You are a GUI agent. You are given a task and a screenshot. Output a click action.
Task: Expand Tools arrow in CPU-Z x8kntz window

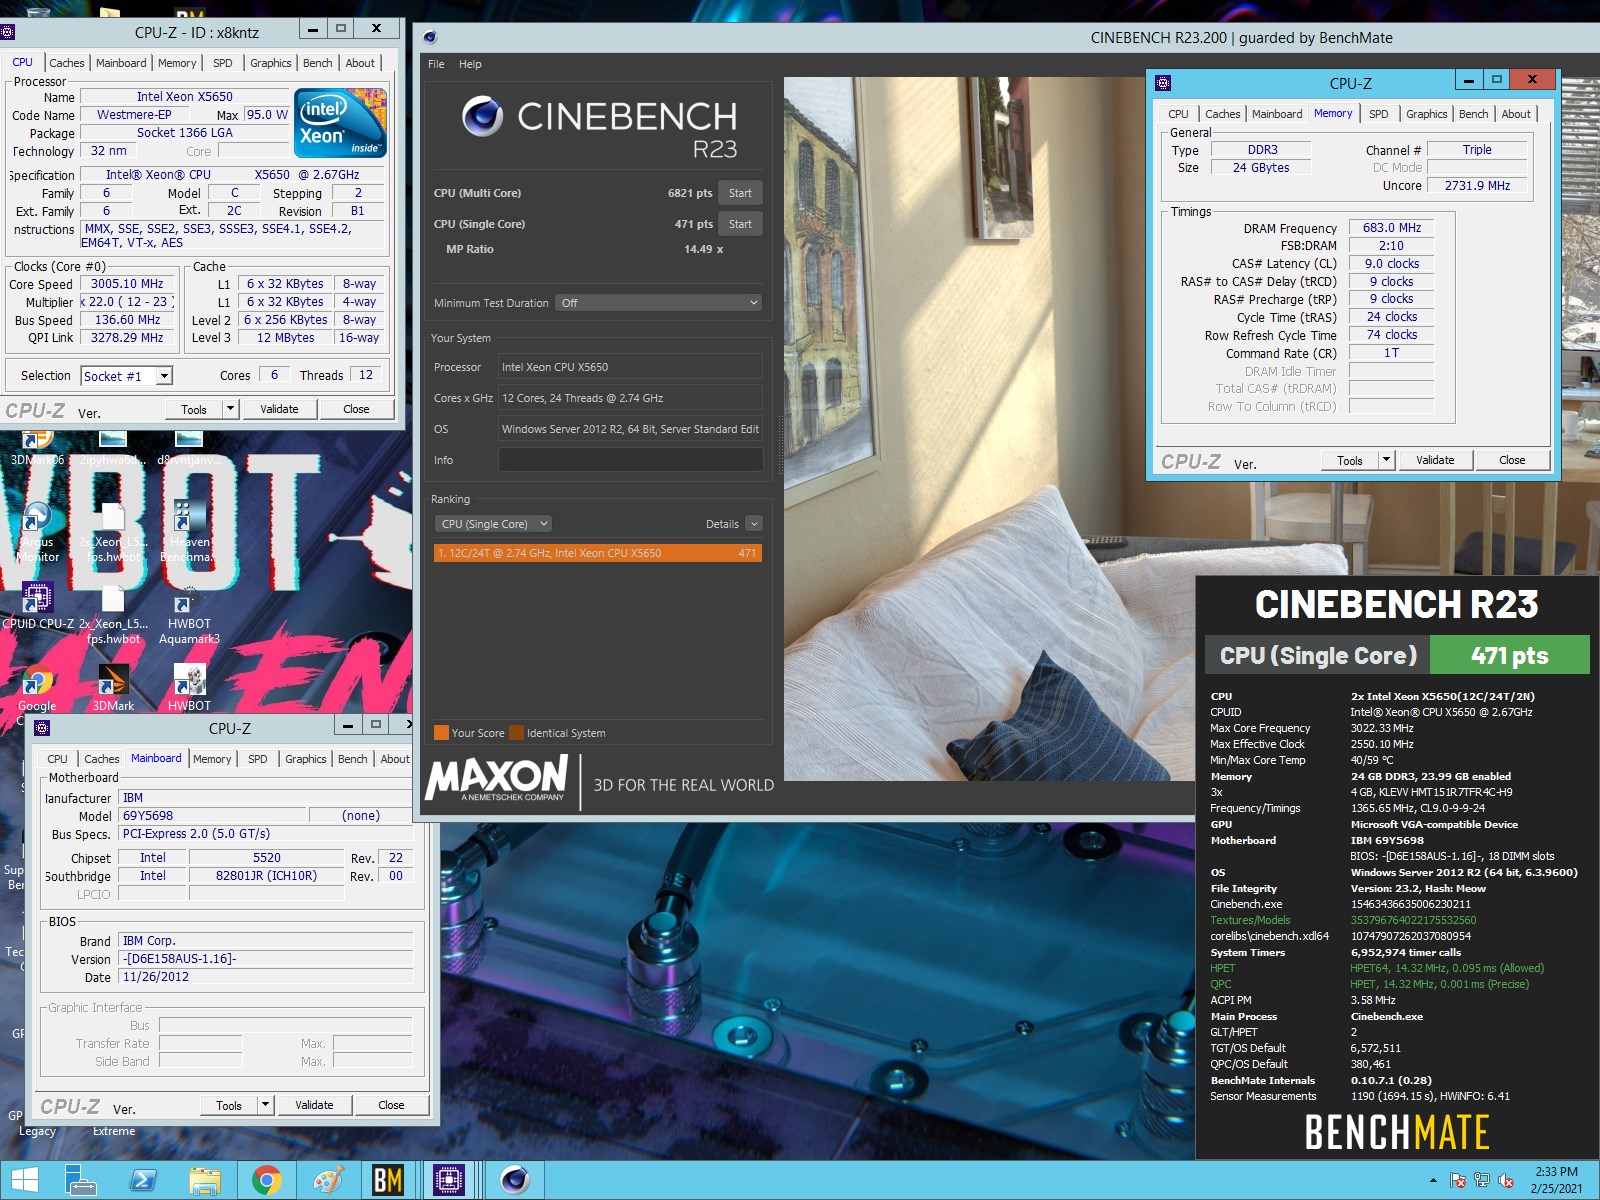coord(231,409)
